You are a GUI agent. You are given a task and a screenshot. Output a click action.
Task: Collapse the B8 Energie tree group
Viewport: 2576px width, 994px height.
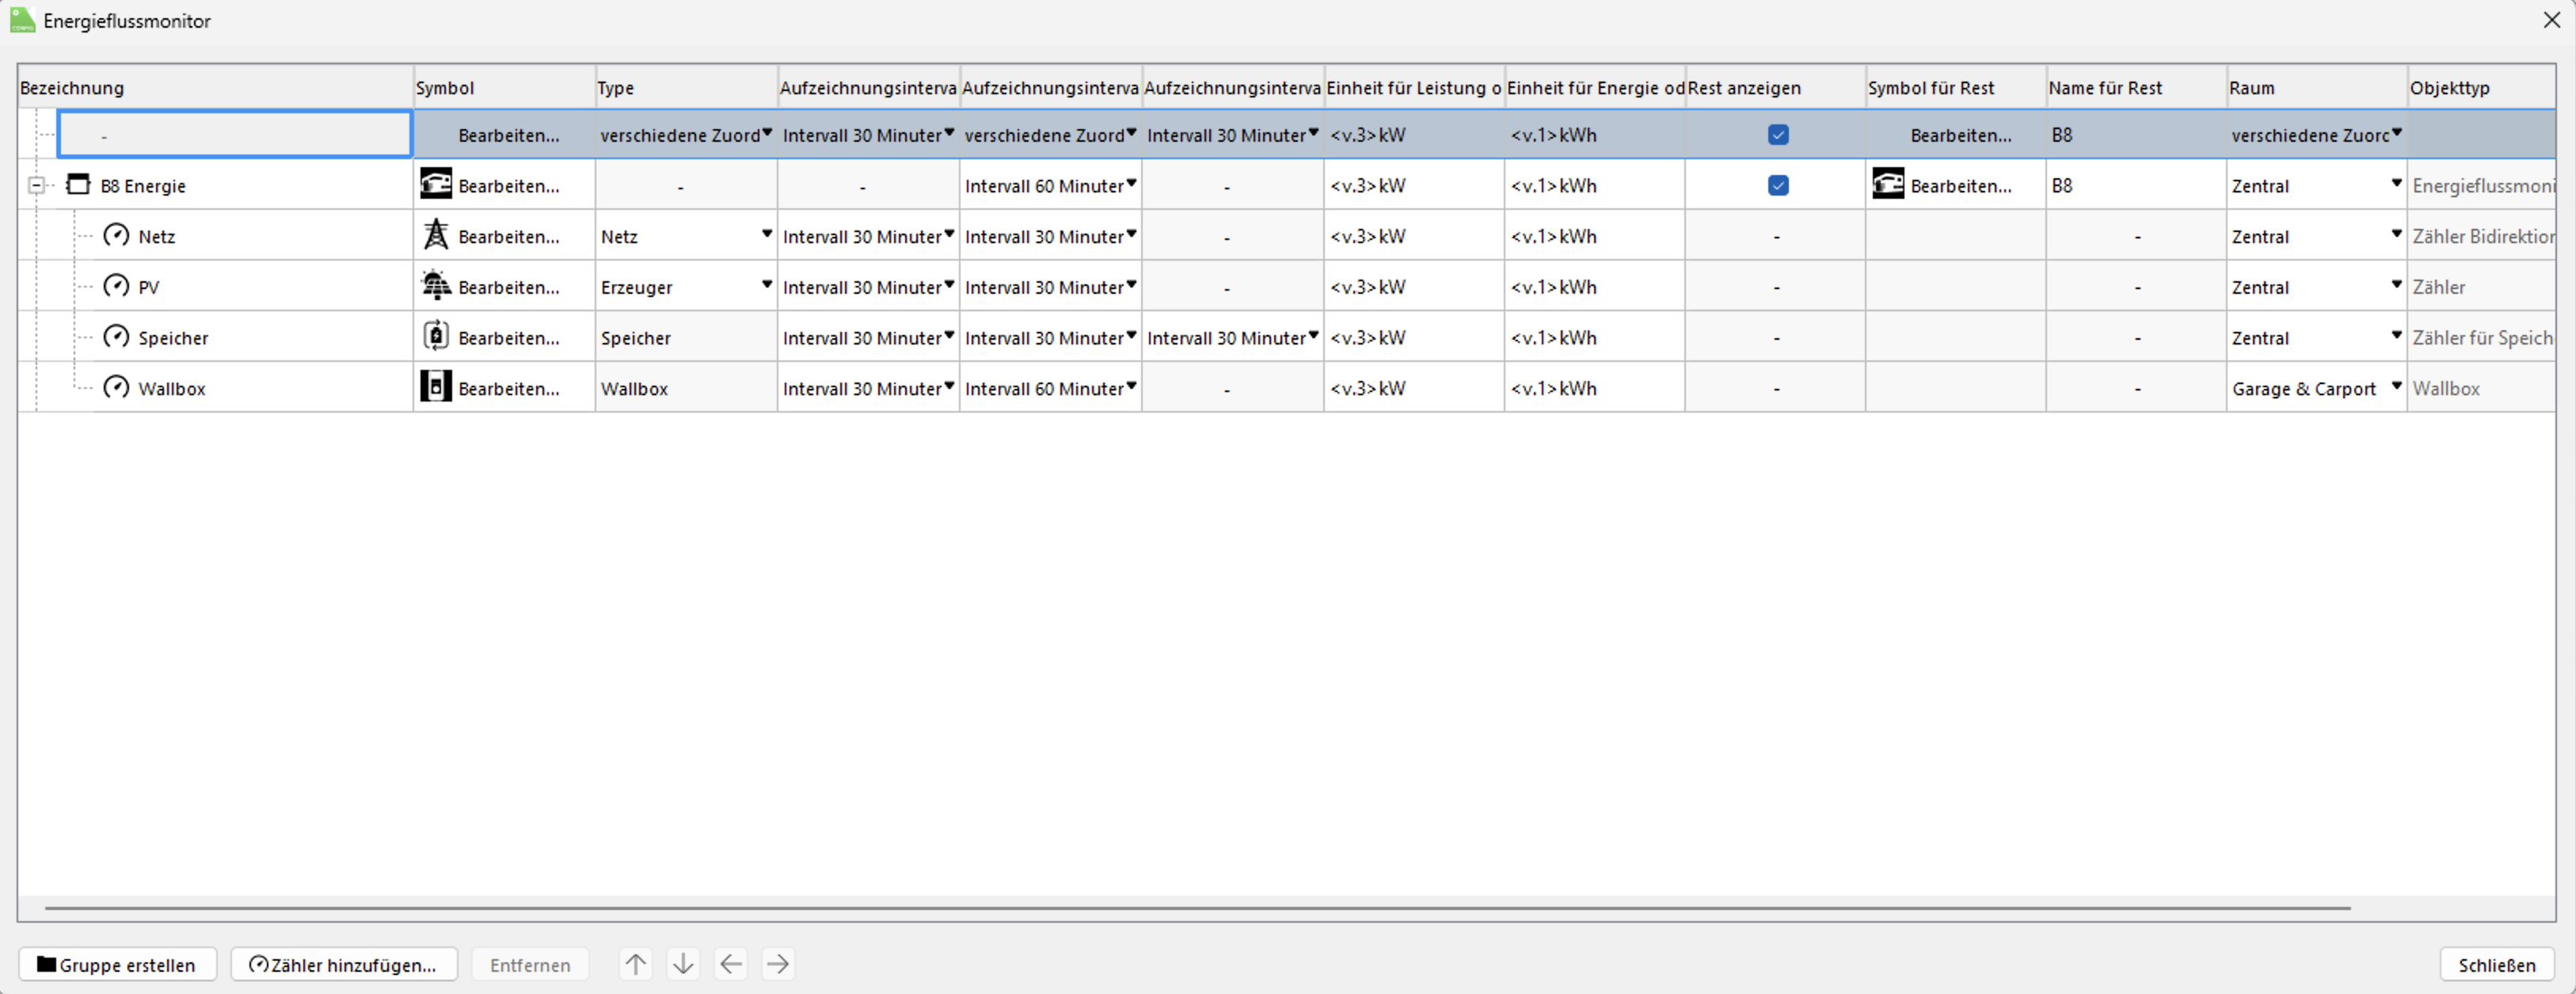tap(36, 185)
